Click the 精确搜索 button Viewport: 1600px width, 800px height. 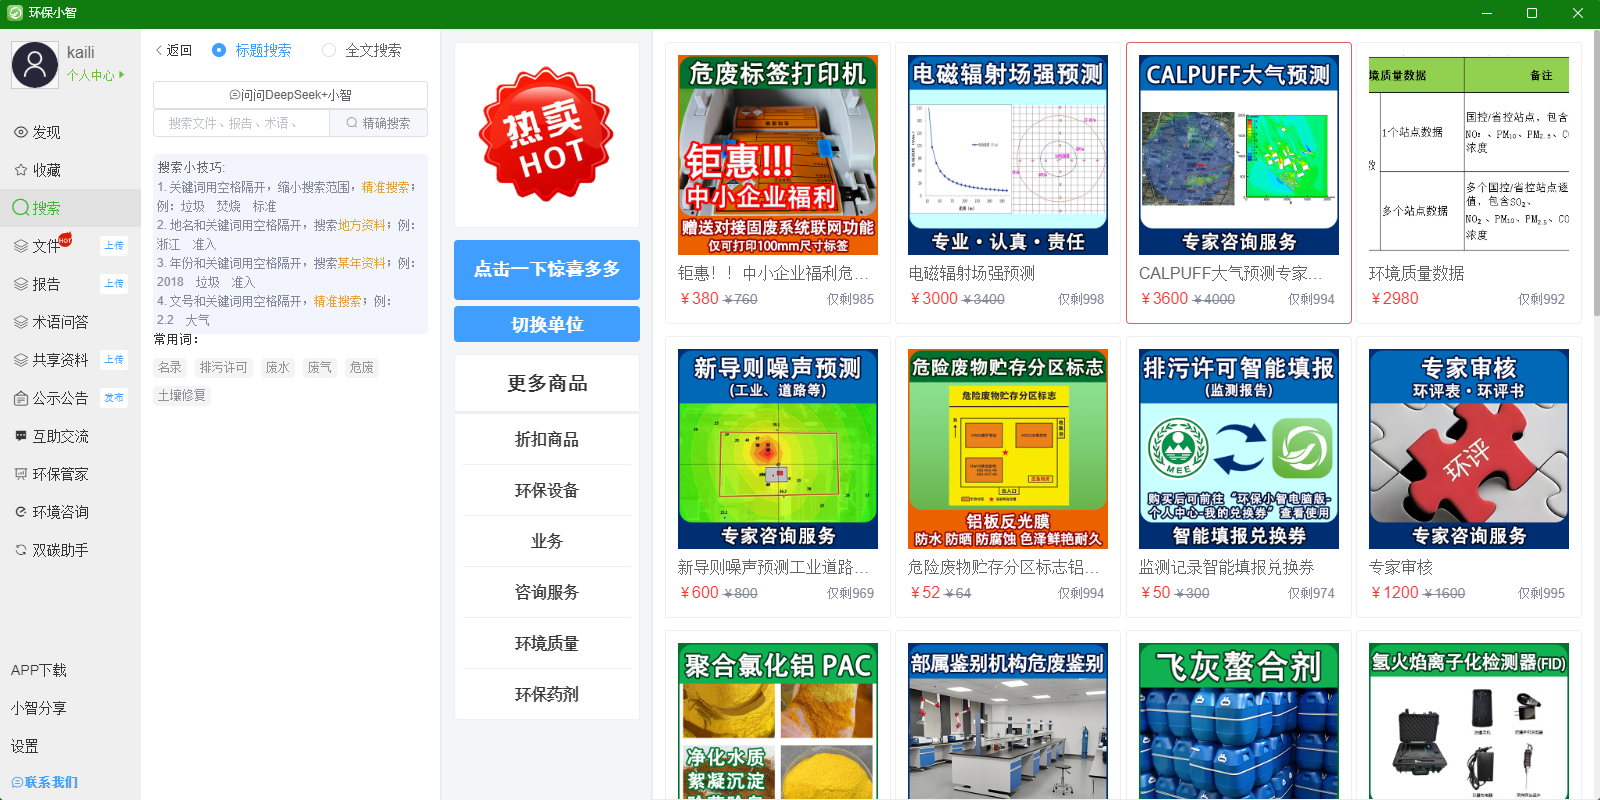point(378,123)
